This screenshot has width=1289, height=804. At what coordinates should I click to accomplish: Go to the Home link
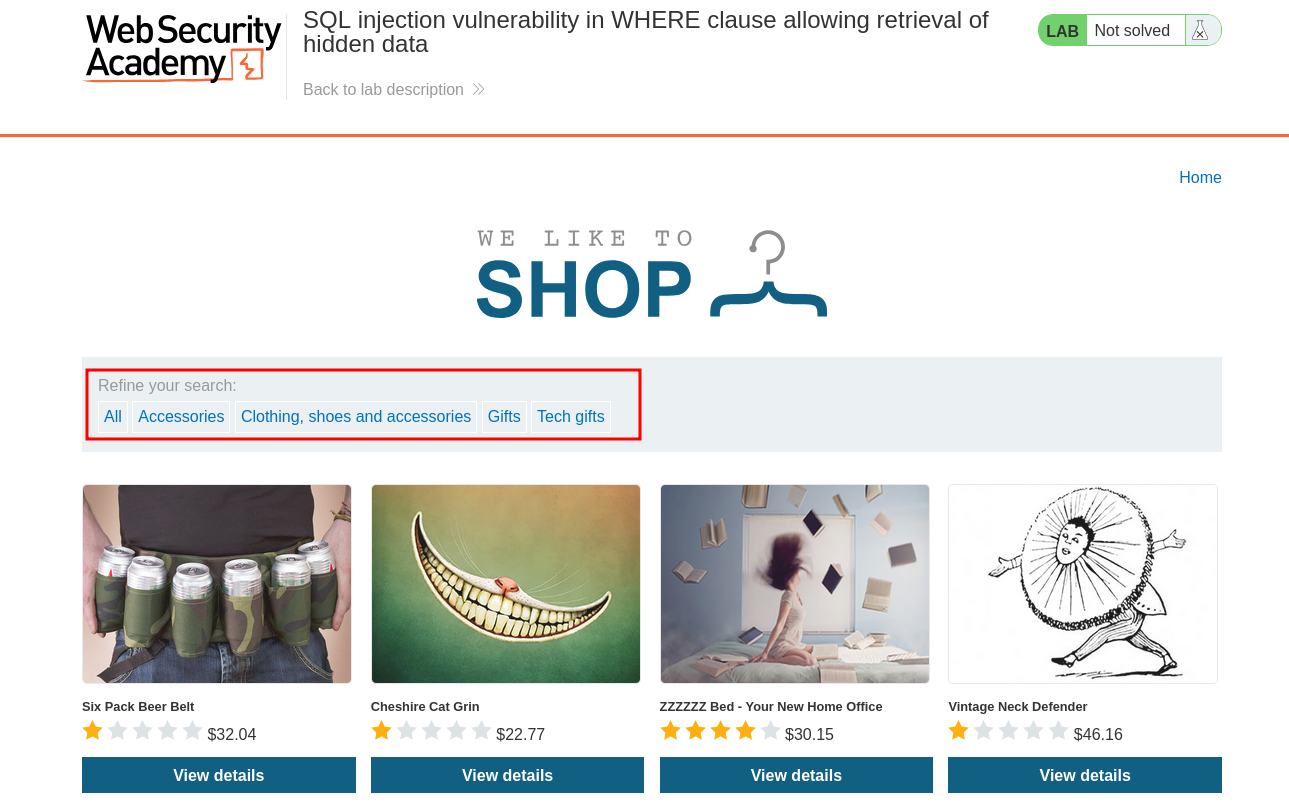click(1200, 178)
